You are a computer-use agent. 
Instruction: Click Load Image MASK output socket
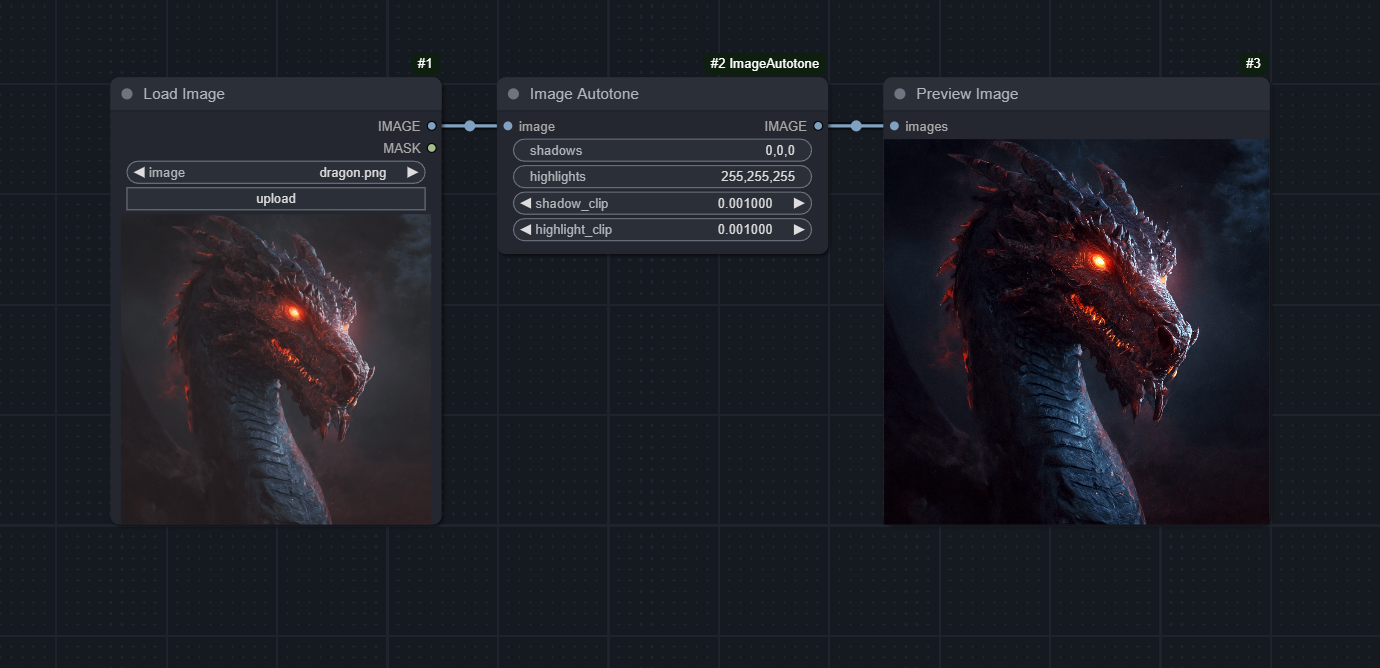click(x=432, y=148)
